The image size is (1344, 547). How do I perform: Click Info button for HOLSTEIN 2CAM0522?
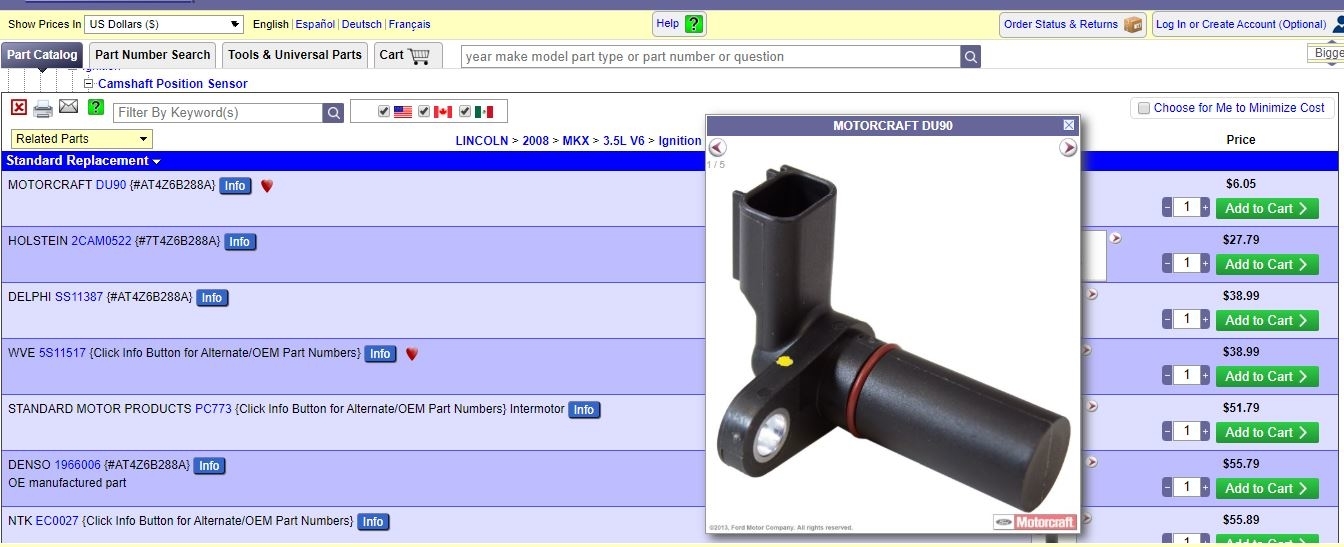[240, 242]
